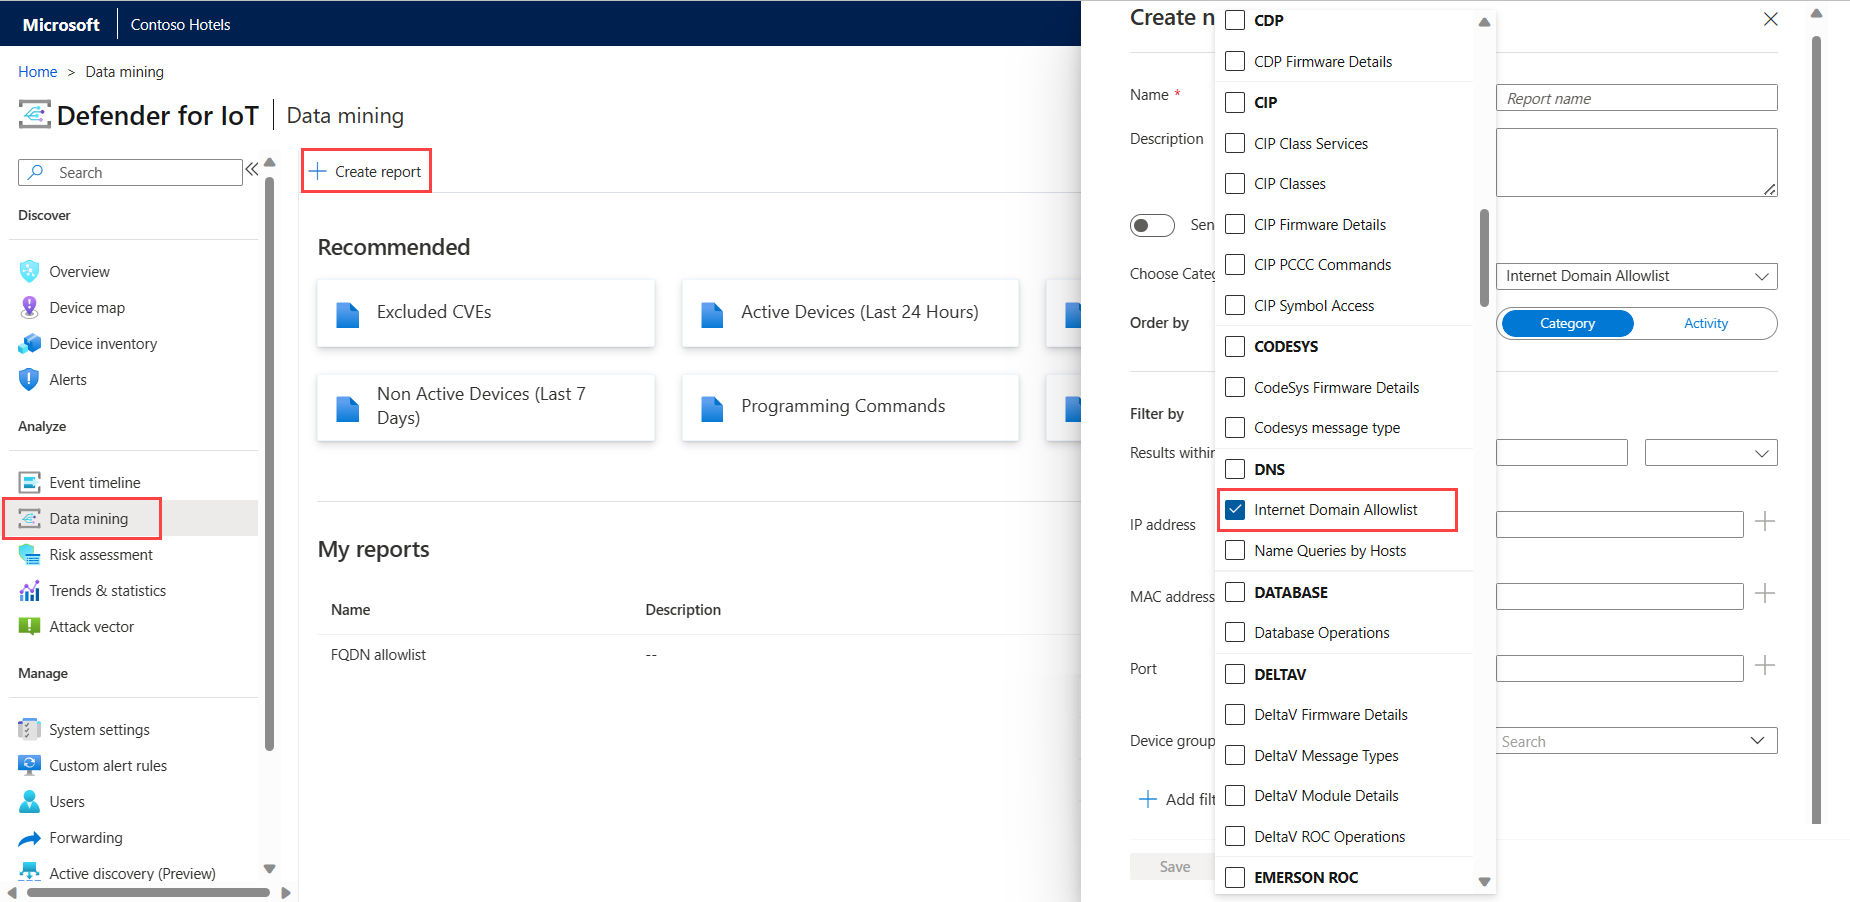Close the Create new report panel
1850x902 pixels.
pos(1770,19)
